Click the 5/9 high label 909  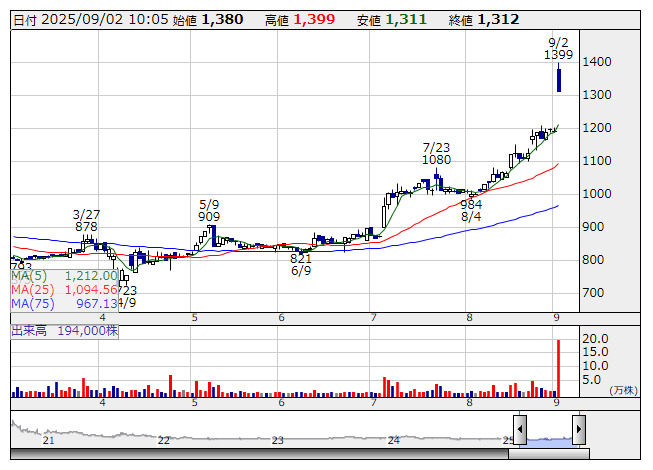[209, 216]
